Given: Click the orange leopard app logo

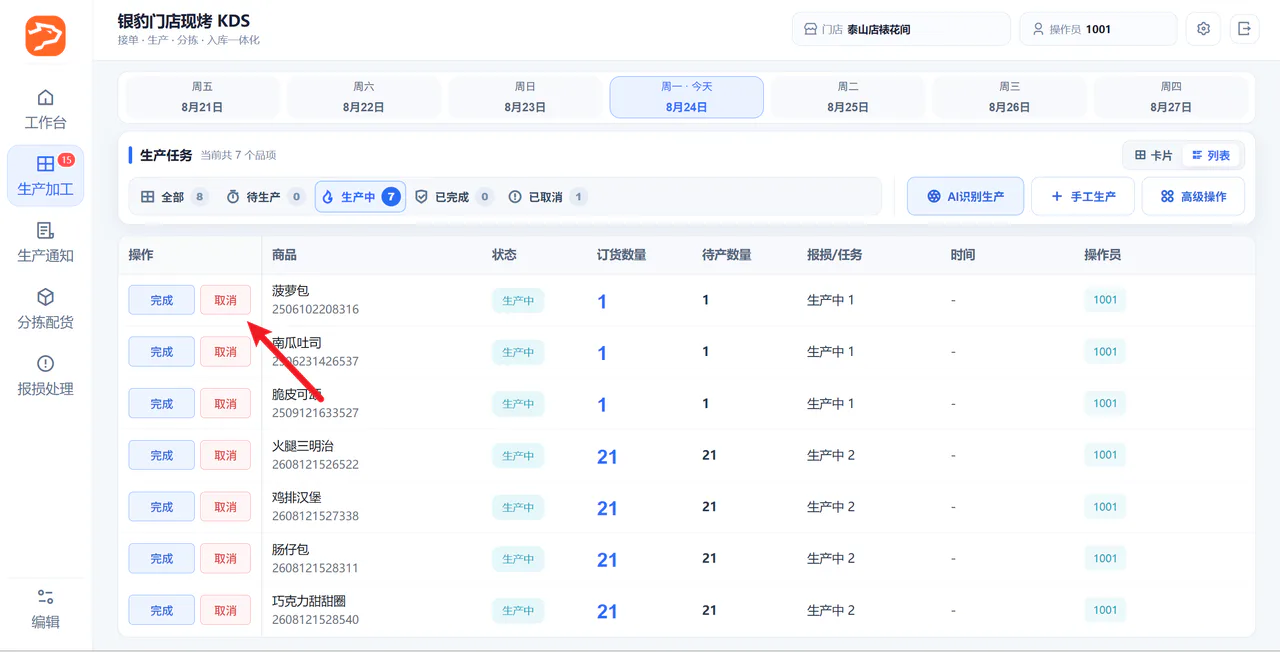Looking at the screenshot, I should (x=46, y=36).
